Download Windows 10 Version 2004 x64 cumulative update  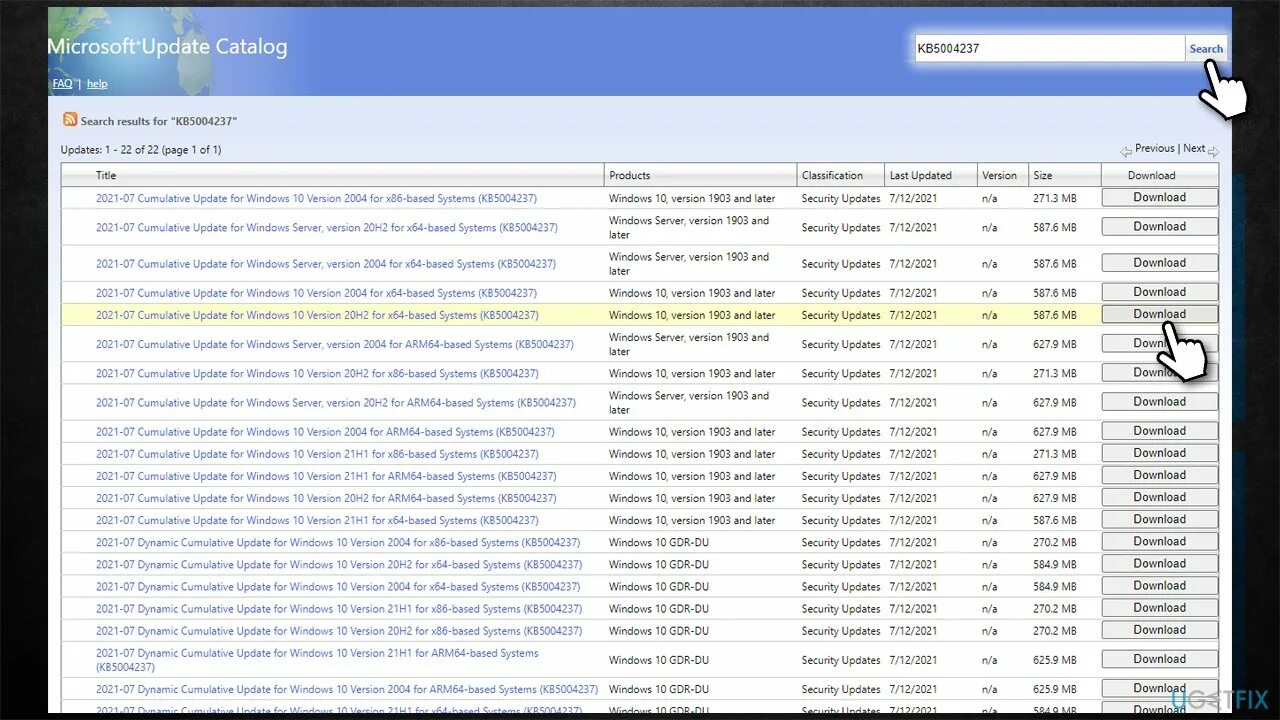1159,292
